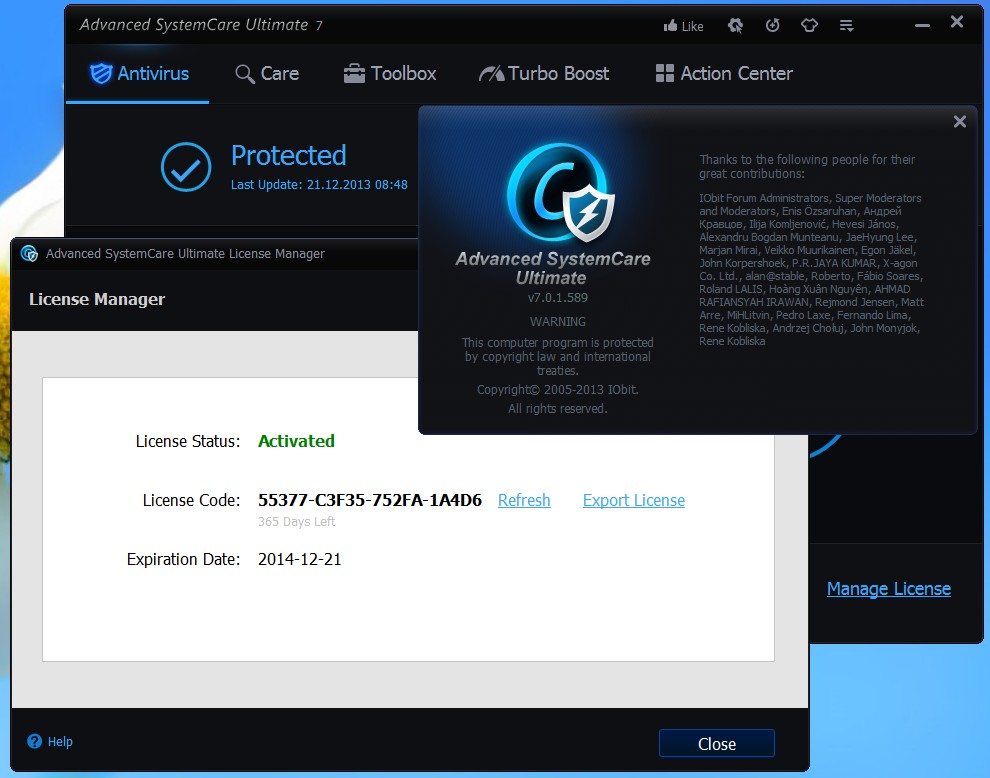Screen dimensions: 990x778
Task: Open the Toolbox tab
Action: [390, 73]
